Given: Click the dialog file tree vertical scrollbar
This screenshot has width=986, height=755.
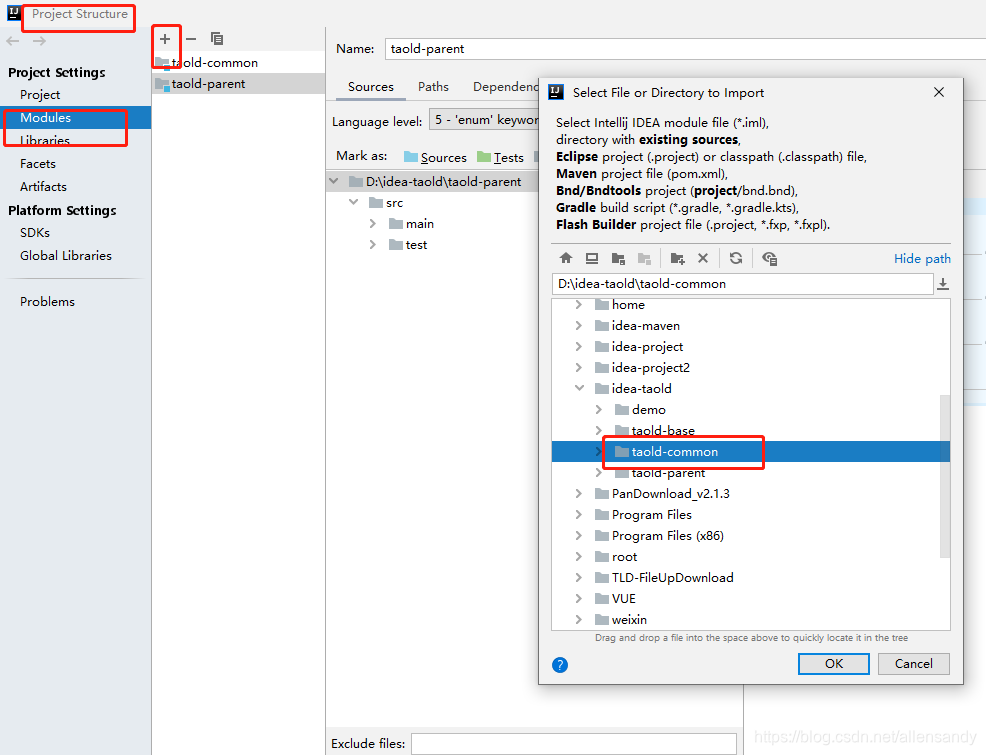Looking at the screenshot, I should pyautogui.click(x=944, y=476).
